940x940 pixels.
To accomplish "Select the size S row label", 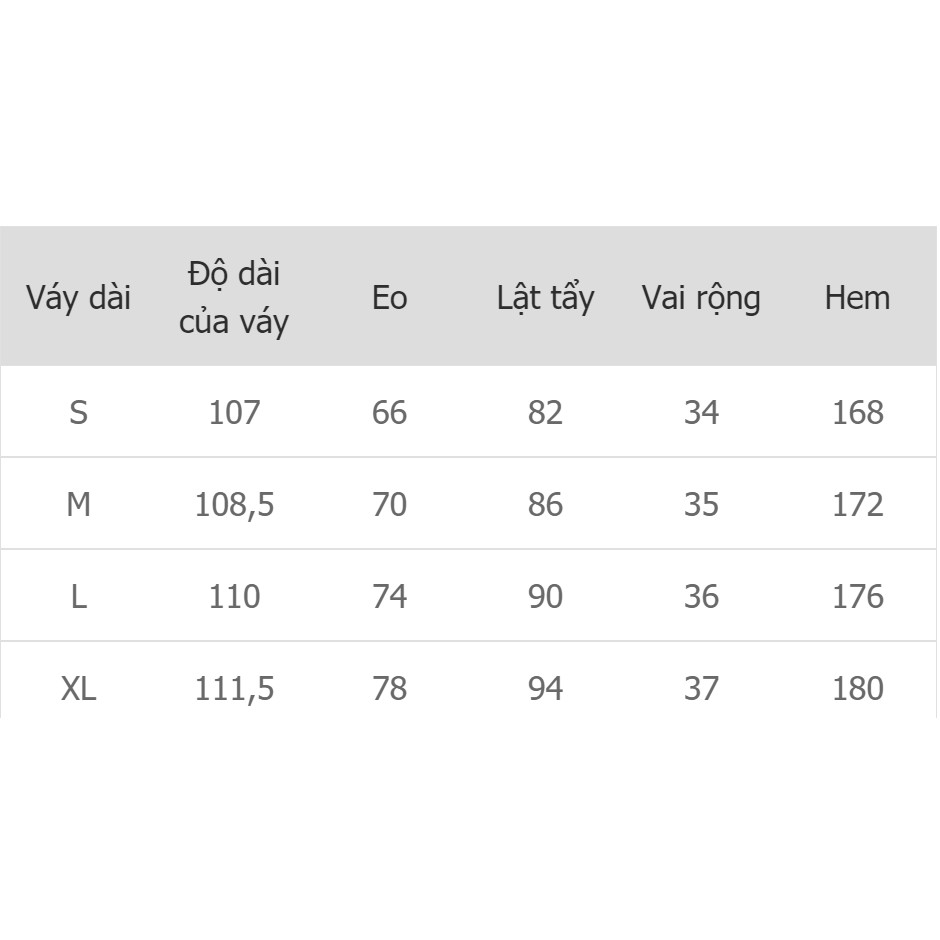I will point(79,413).
